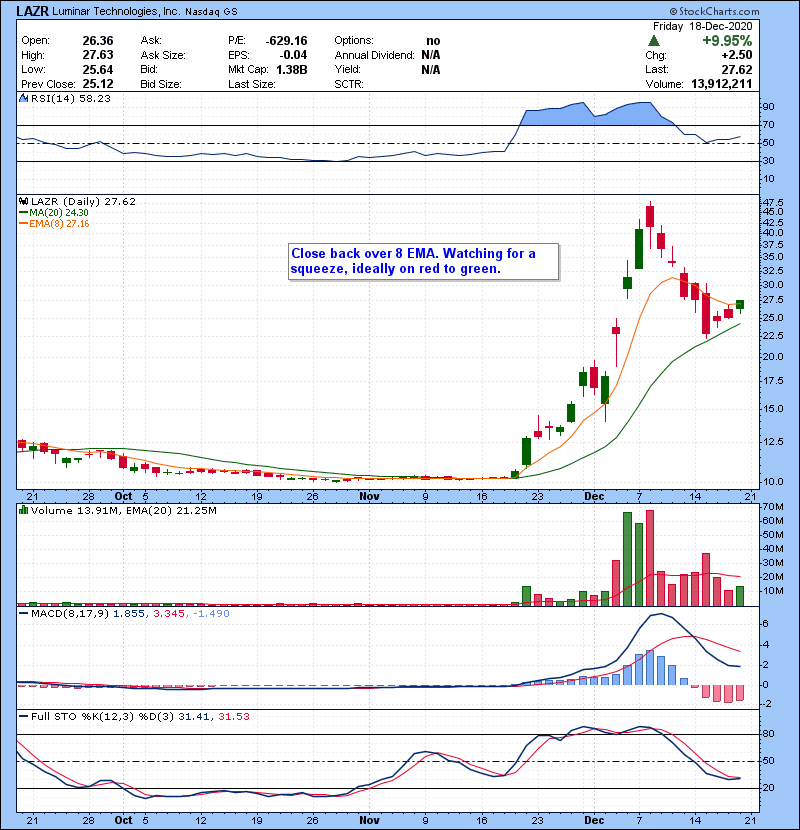Click the Dec label on the price chart date axis

click(594, 497)
